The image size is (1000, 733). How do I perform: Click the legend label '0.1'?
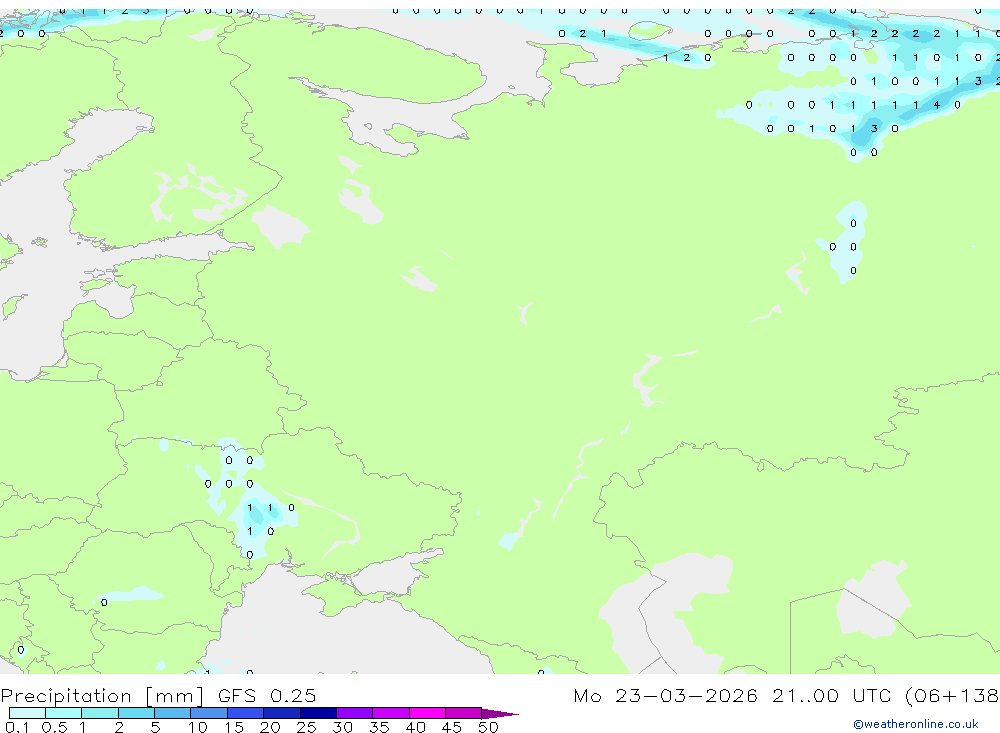click(17, 727)
